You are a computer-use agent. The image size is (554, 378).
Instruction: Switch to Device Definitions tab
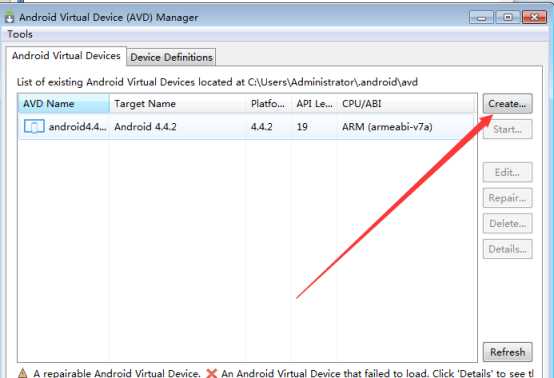pos(171,57)
